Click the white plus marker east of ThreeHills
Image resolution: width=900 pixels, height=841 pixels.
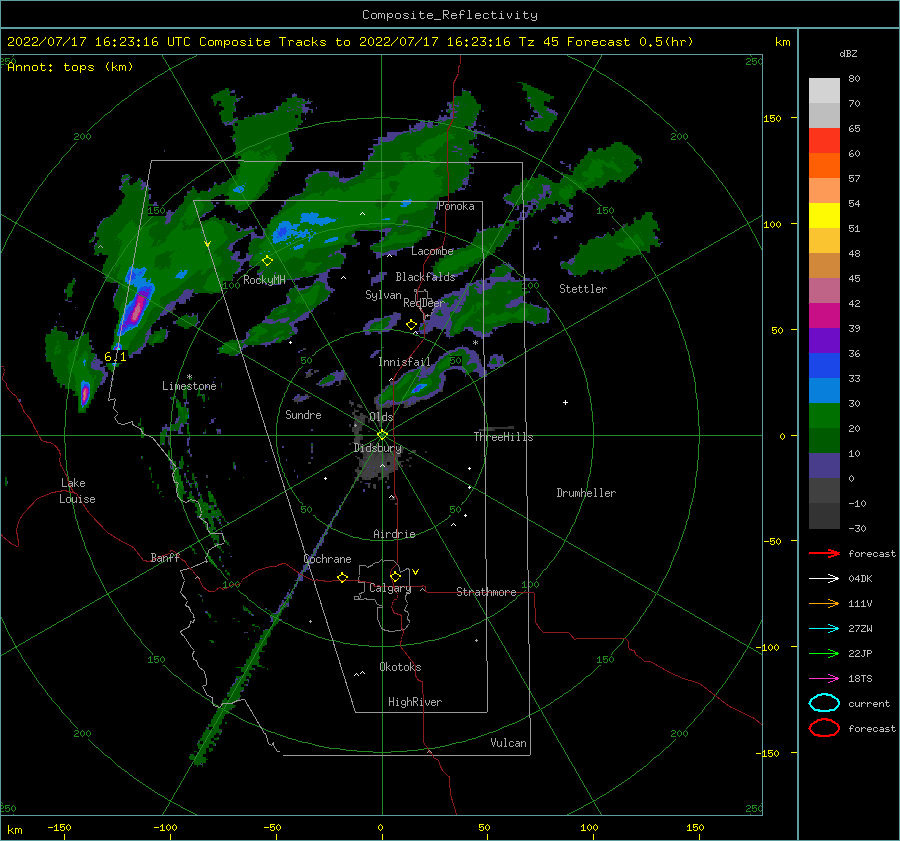click(x=565, y=402)
